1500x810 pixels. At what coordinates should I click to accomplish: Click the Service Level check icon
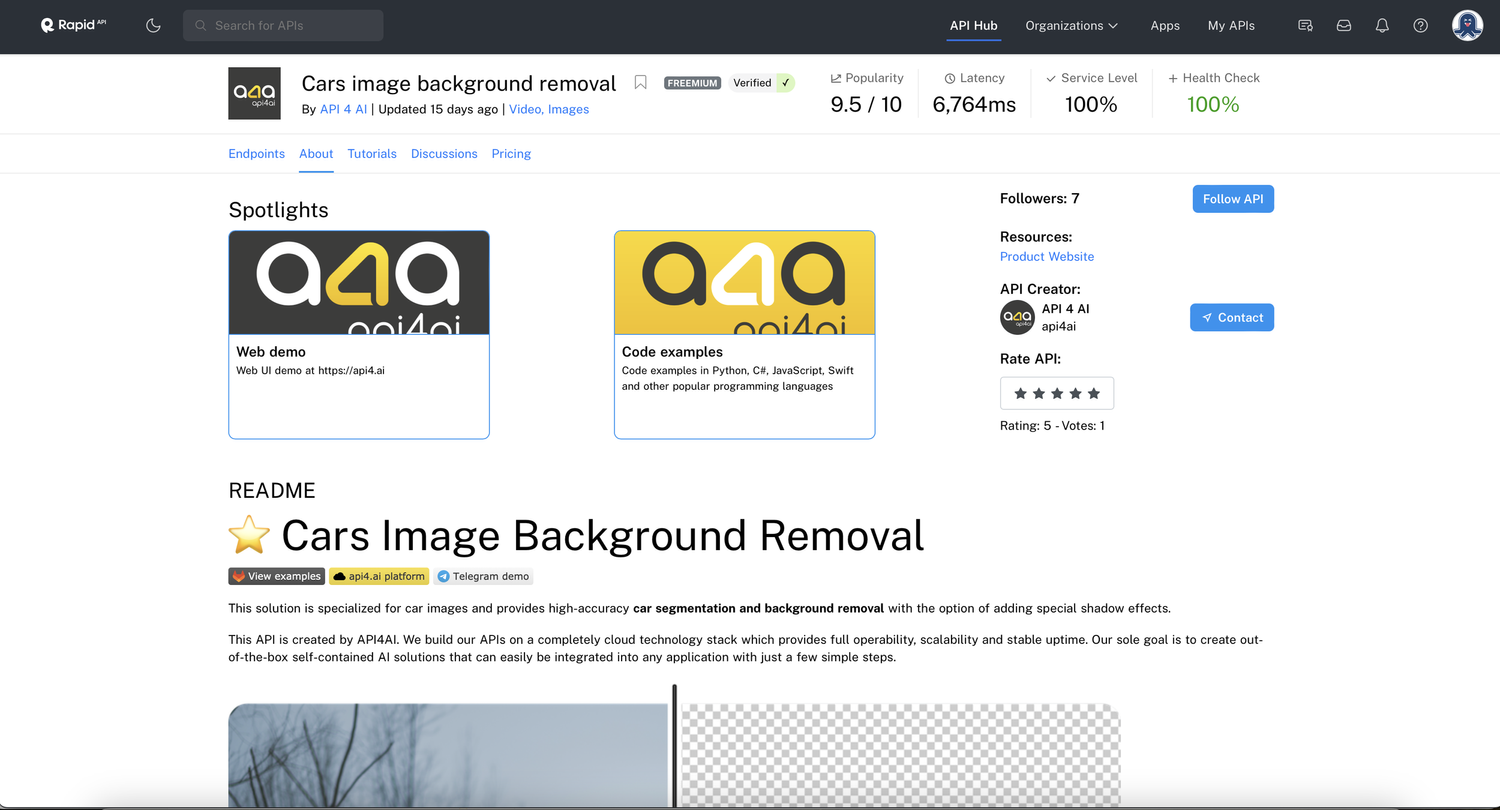(x=1051, y=78)
